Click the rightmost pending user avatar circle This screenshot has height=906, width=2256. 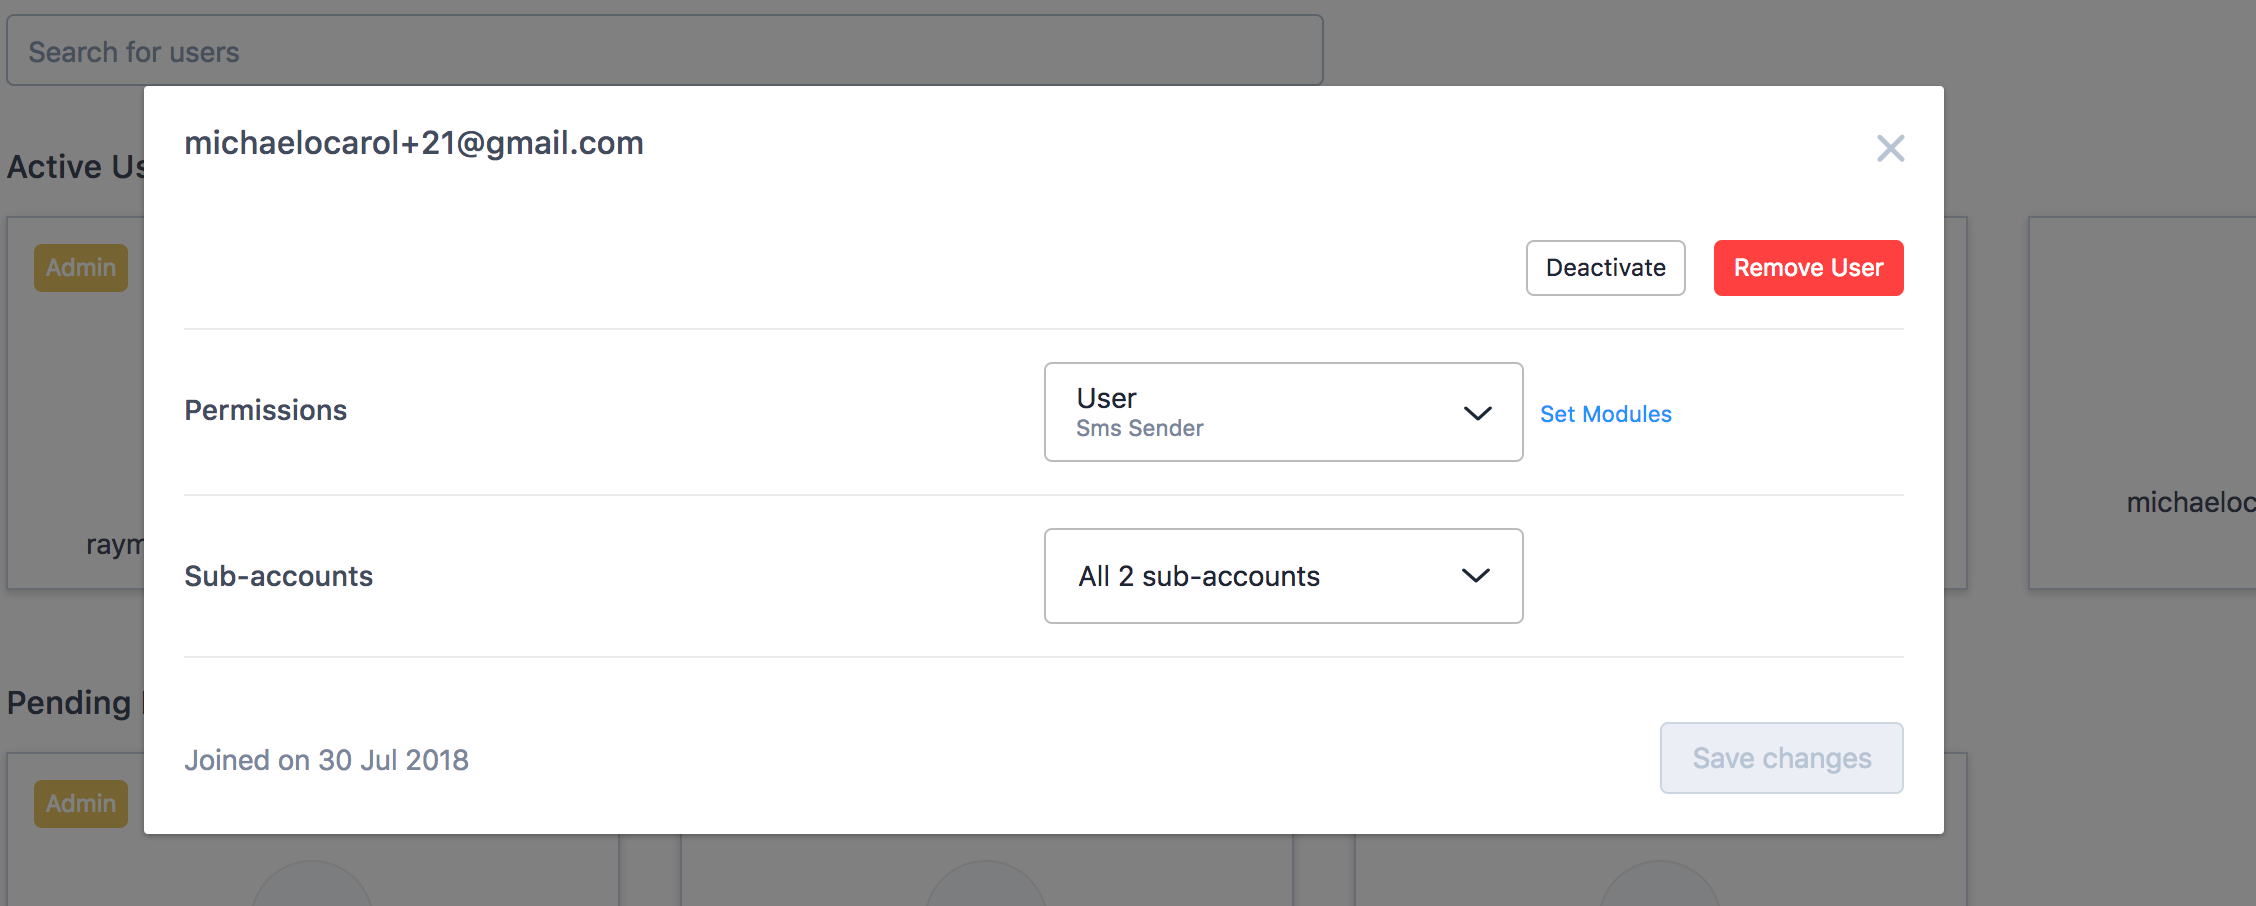[x=1660, y=884]
